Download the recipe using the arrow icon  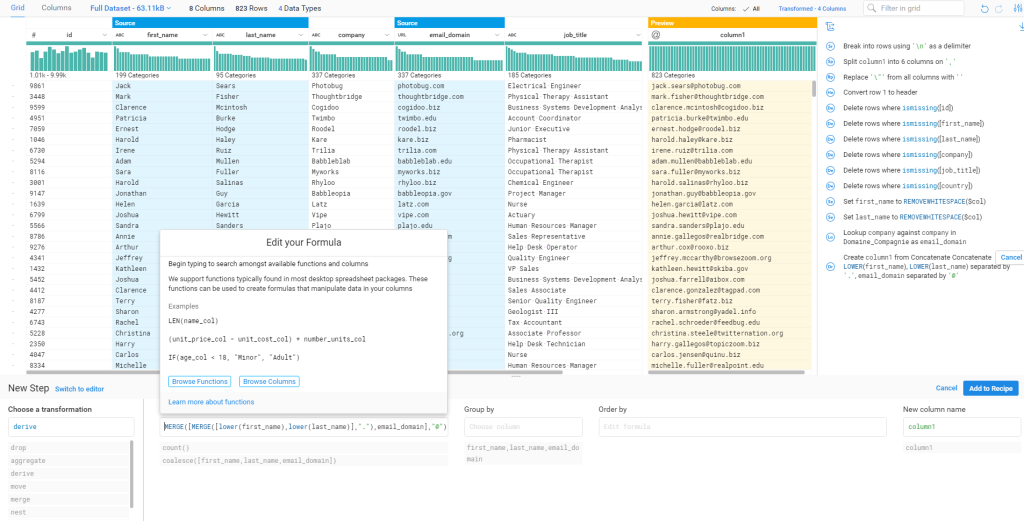point(1019,27)
